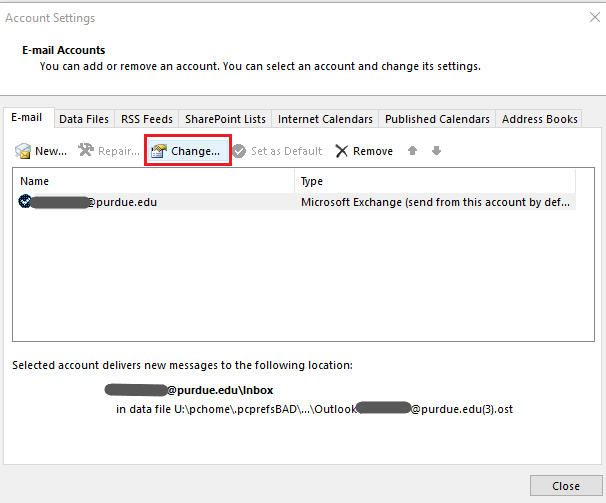606x503 pixels.
Task: Switch to the E-mail tab
Action: tap(27, 118)
